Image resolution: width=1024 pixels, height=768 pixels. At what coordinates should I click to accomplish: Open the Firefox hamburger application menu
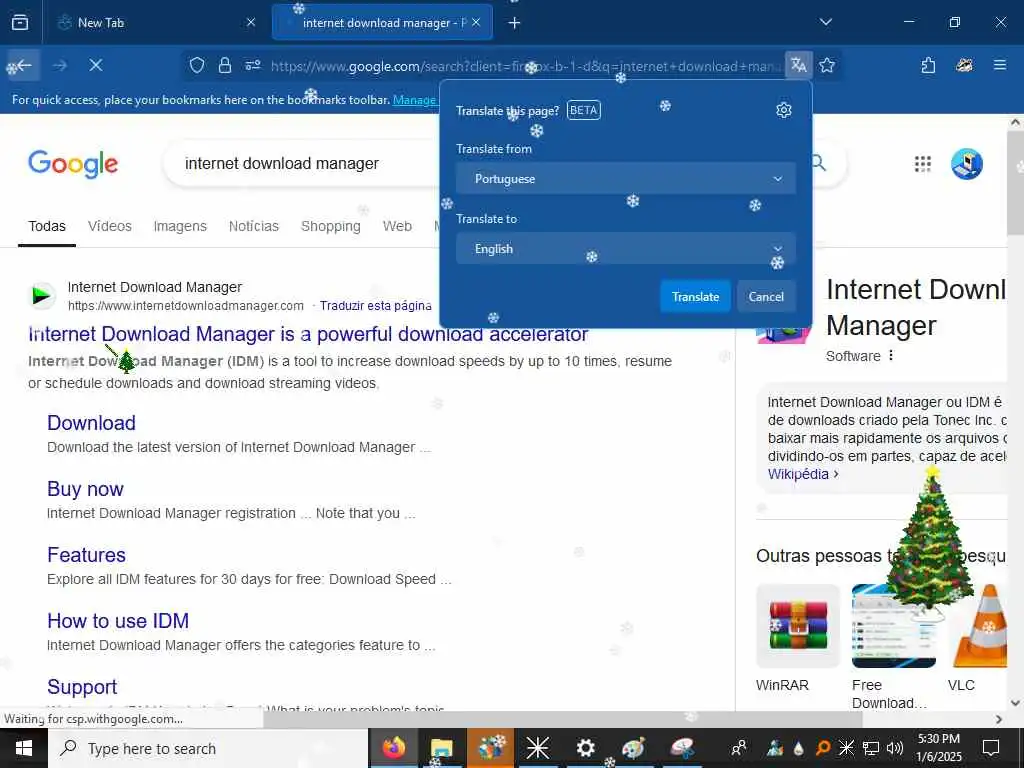pos(1000,65)
